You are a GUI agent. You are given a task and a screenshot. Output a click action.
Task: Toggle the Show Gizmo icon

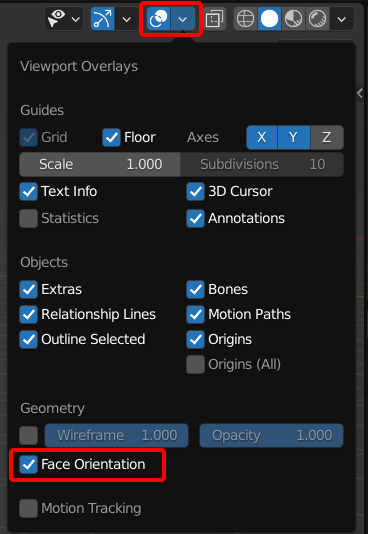[x=102, y=19]
